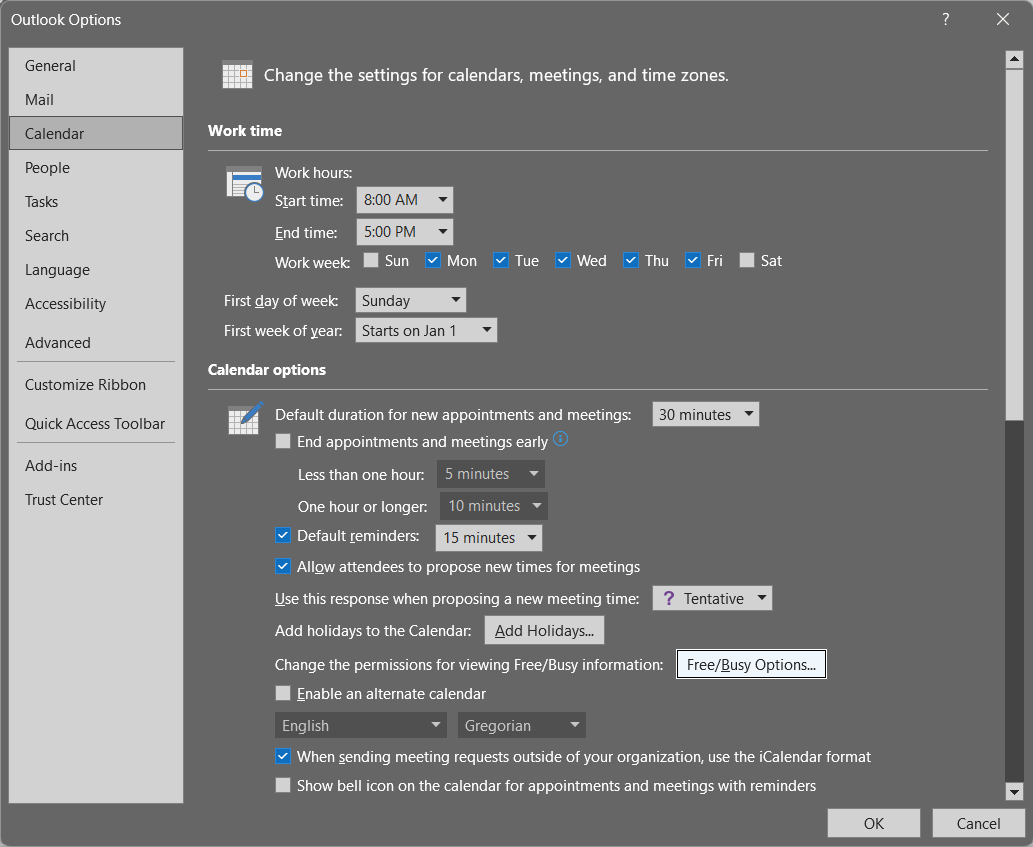The width and height of the screenshot is (1033, 847).
Task: Open the Search options page
Action: coord(96,235)
